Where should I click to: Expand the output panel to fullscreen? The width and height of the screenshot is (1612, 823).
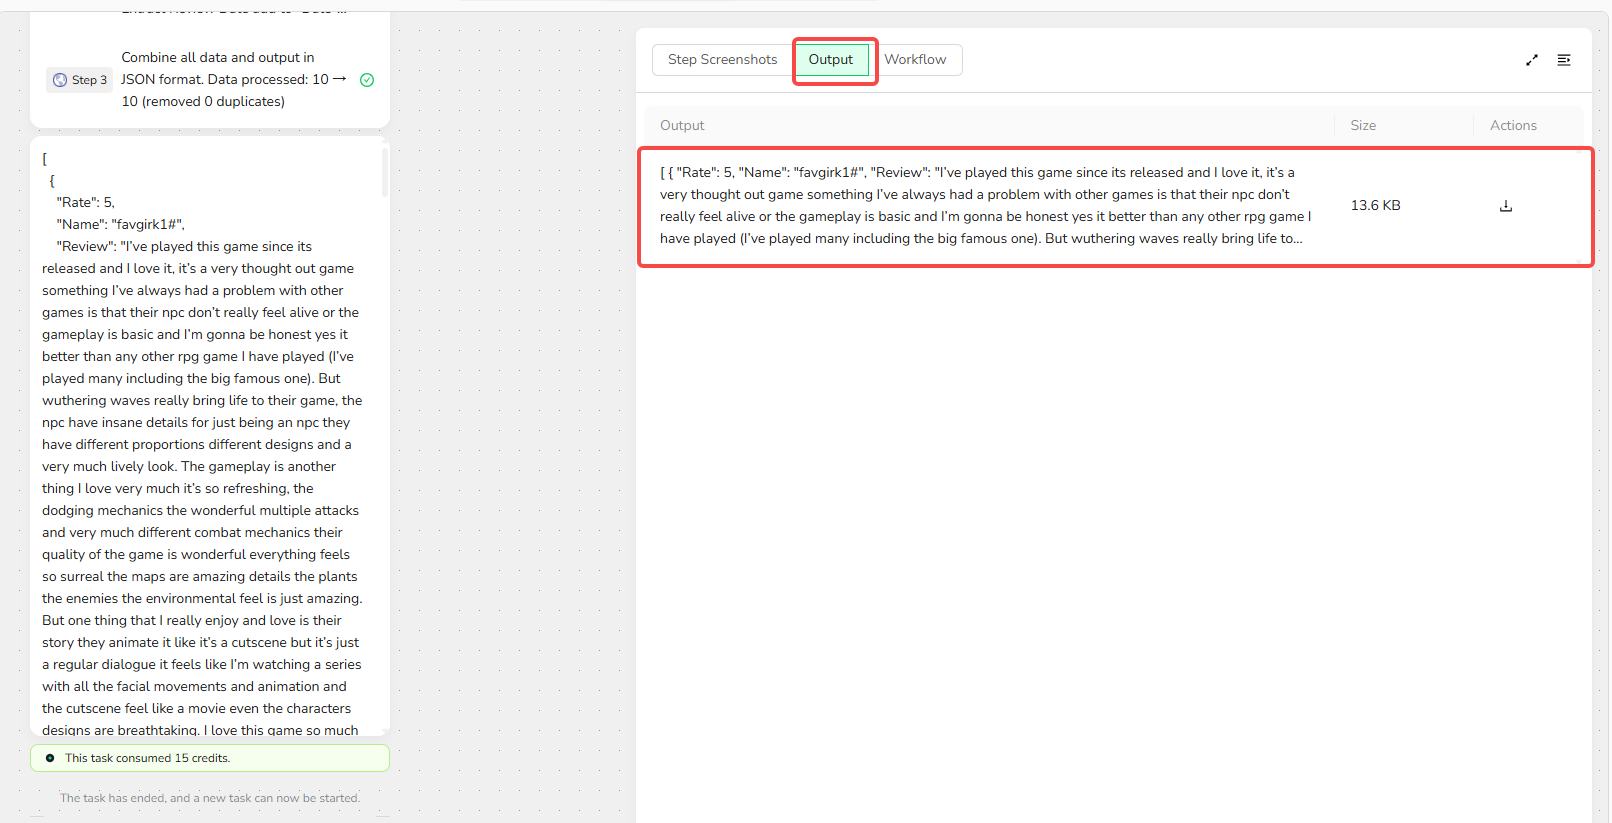pyautogui.click(x=1531, y=60)
